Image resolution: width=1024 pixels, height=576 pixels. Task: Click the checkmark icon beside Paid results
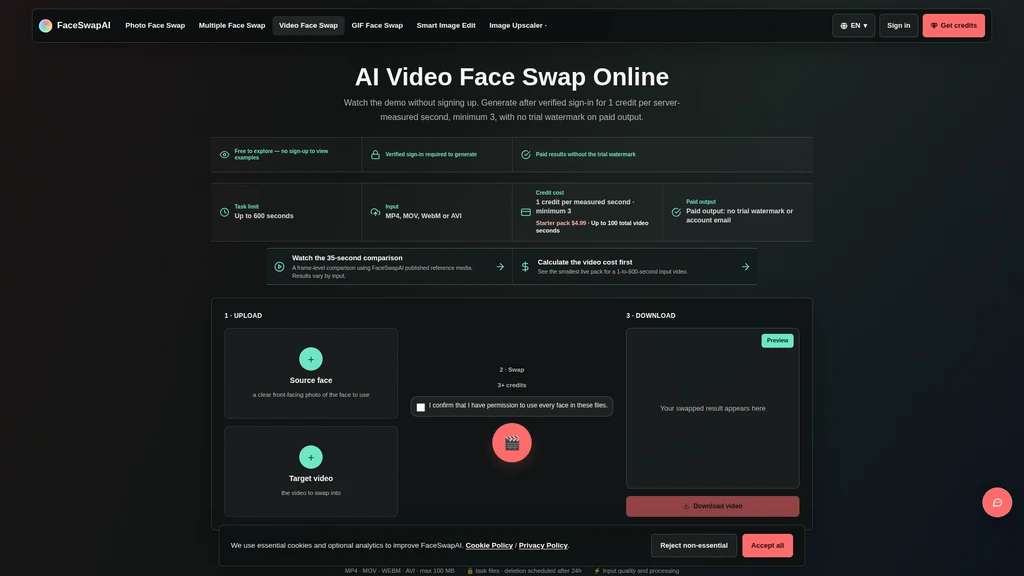[526, 155]
